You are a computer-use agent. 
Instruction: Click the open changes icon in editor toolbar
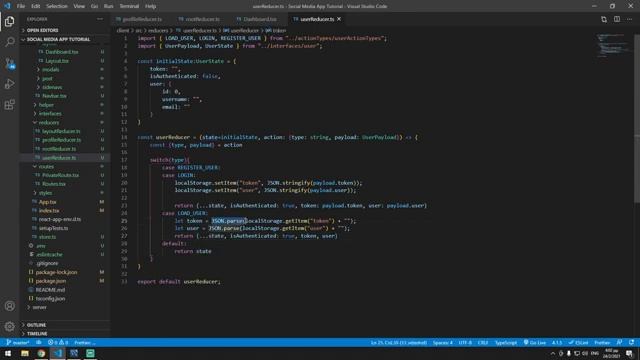pyautogui.click(x=604, y=19)
